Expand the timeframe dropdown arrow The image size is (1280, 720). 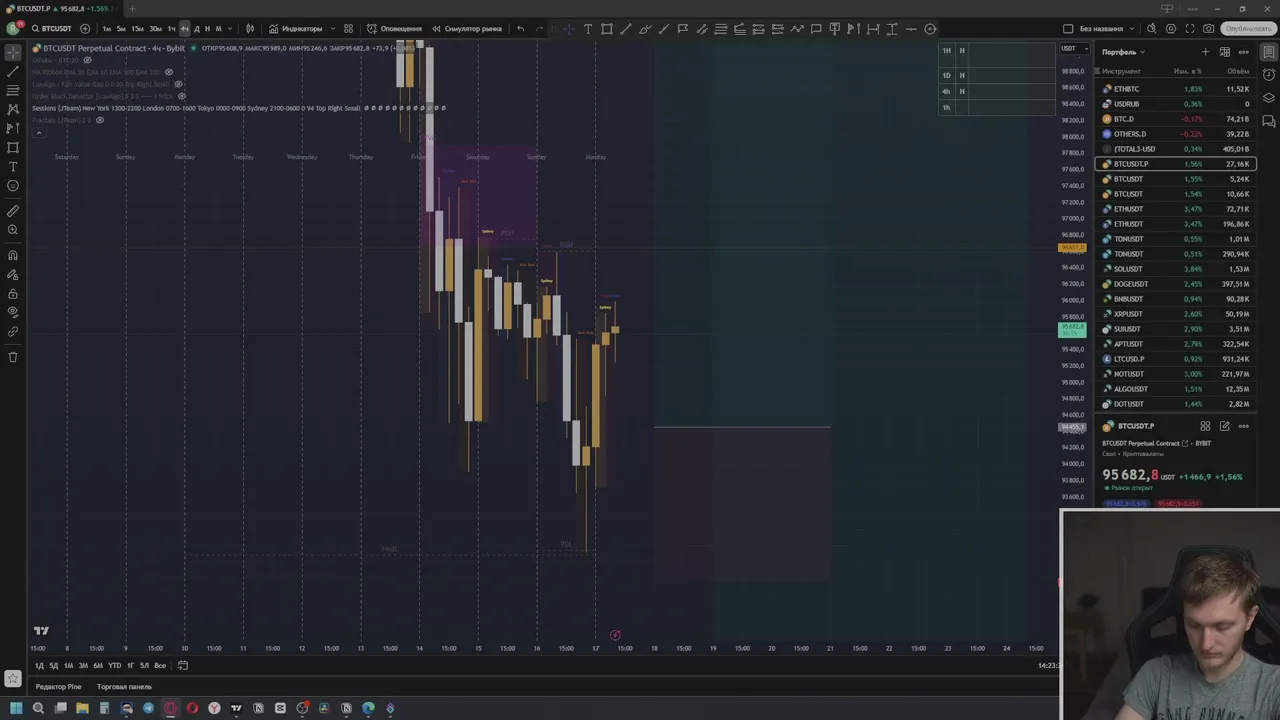230,29
